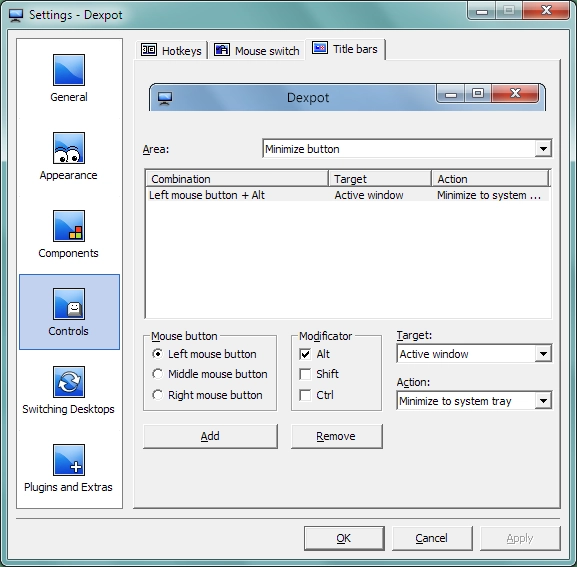577x567 pixels.
Task: Switch to the Hotkeys tab
Action: coord(171,50)
